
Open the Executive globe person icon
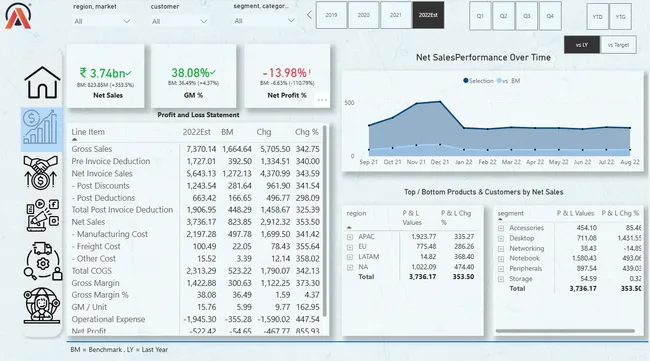pyautogui.click(x=42, y=305)
